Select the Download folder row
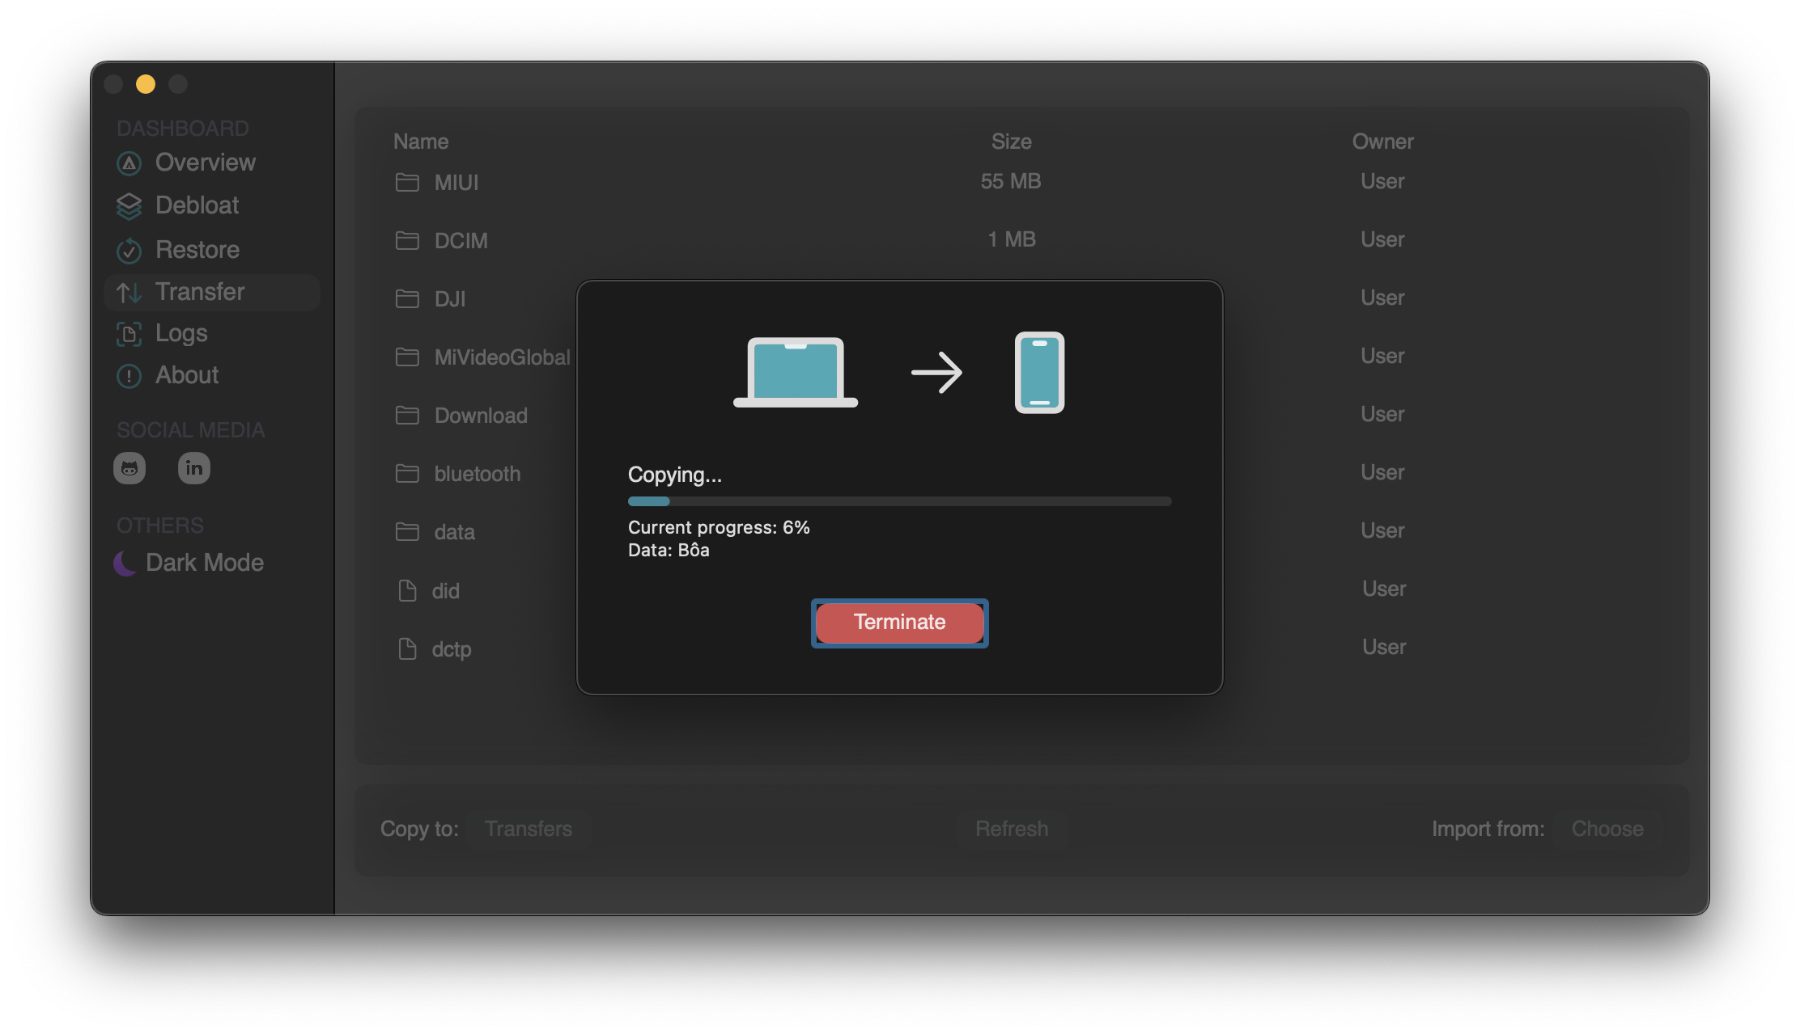This screenshot has width=1800, height=1035. (480, 415)
